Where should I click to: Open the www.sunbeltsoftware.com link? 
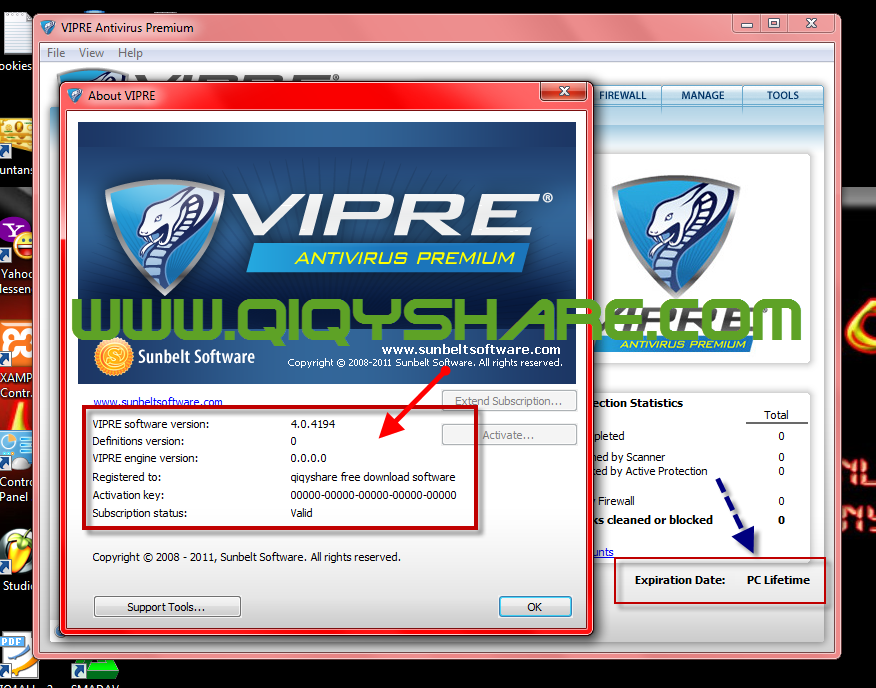click(158, 402)
